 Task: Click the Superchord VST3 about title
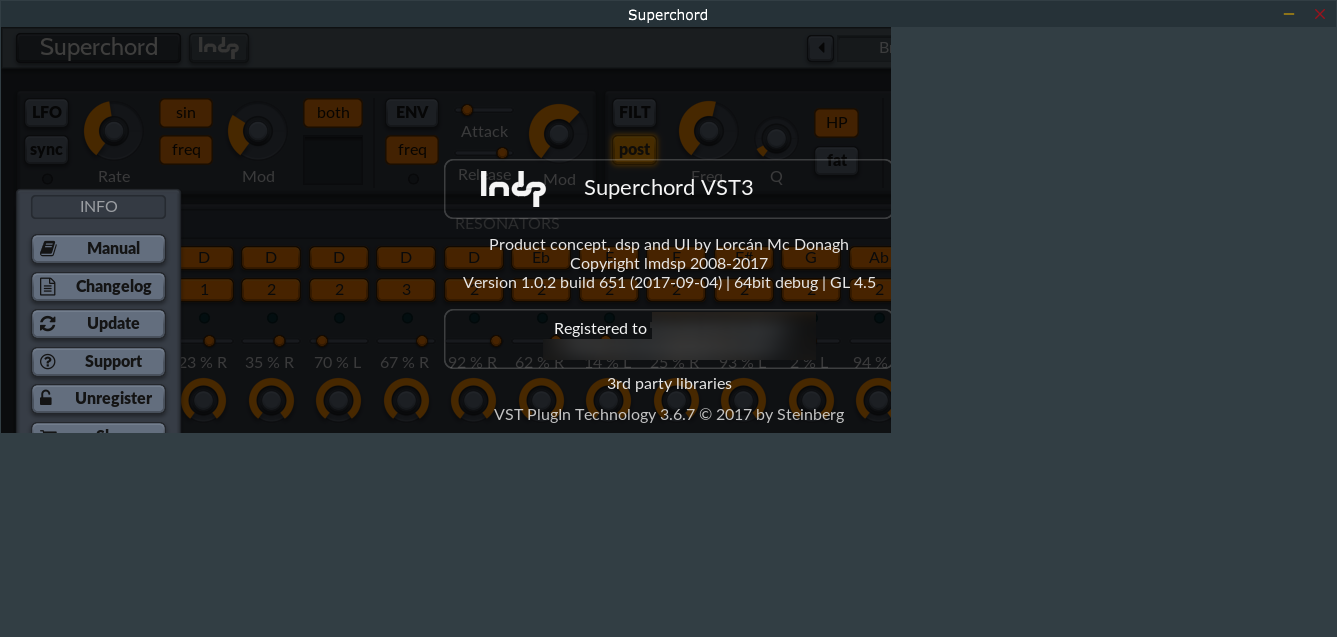coord(668,187)
